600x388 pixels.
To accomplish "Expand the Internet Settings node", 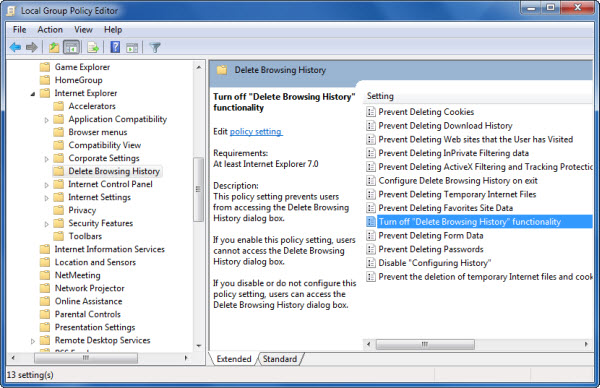I will click(x=46, y=198).
